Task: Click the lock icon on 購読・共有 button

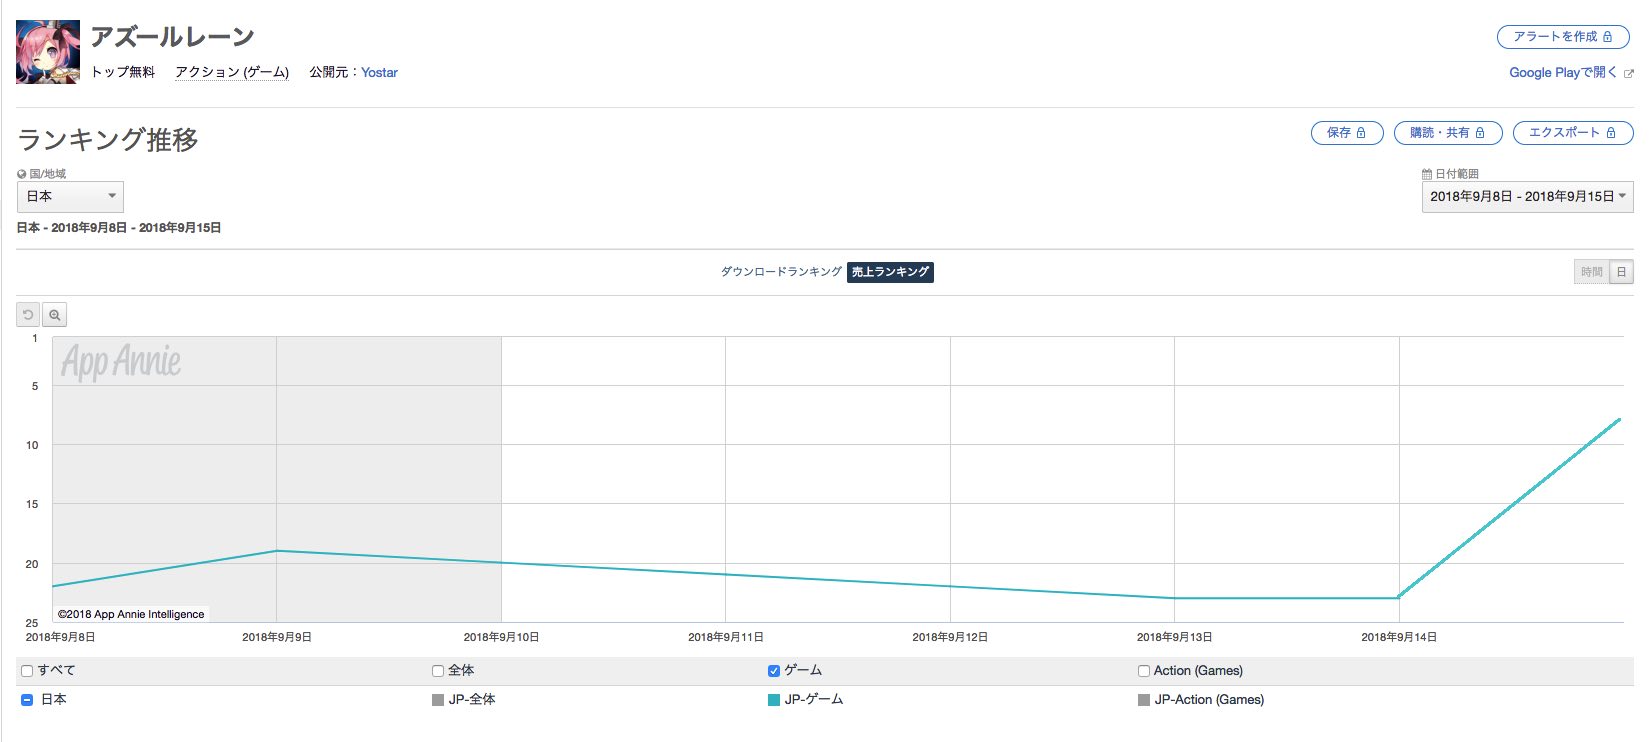Action: (x=1480, y=133)
